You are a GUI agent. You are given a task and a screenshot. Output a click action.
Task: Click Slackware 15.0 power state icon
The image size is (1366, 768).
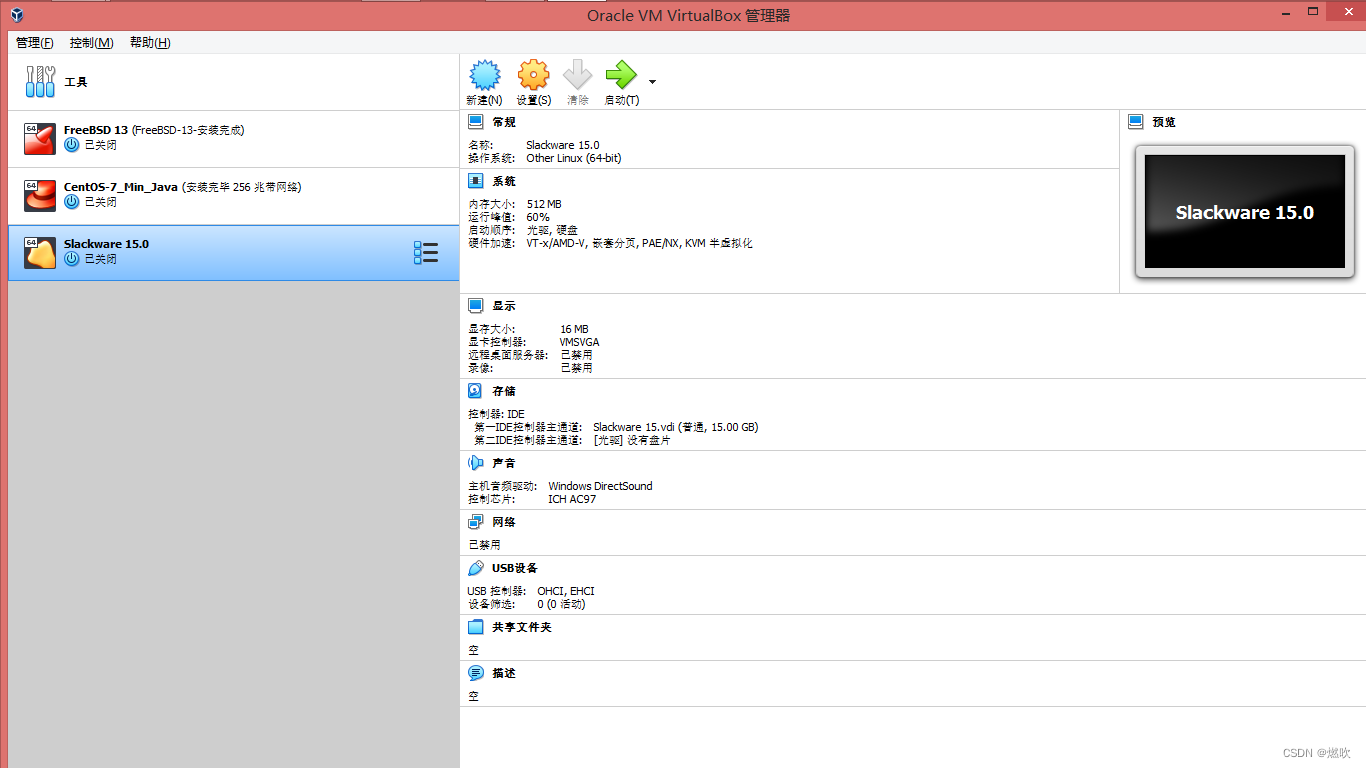(71, 259)
